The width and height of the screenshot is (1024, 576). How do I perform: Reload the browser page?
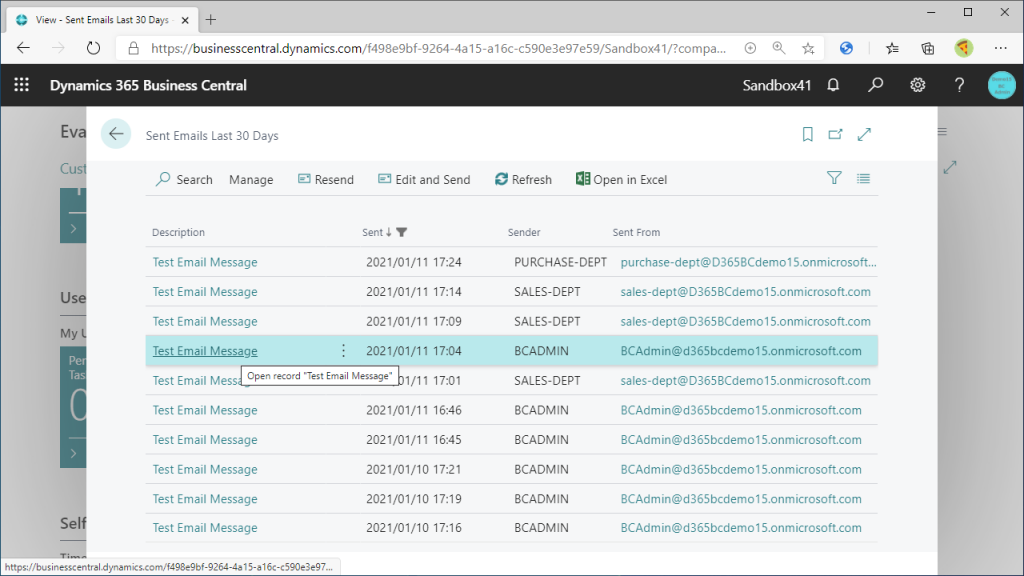pos(93,48)
